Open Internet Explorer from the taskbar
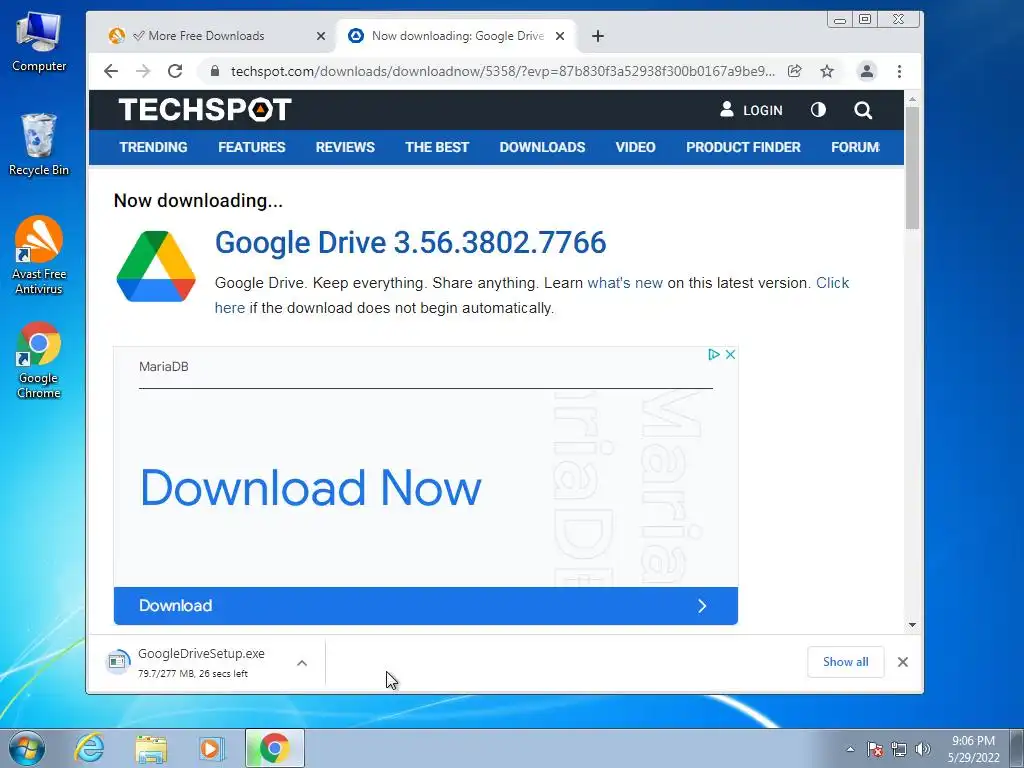This screenshot has height=768, width=1024. [89, 748]
